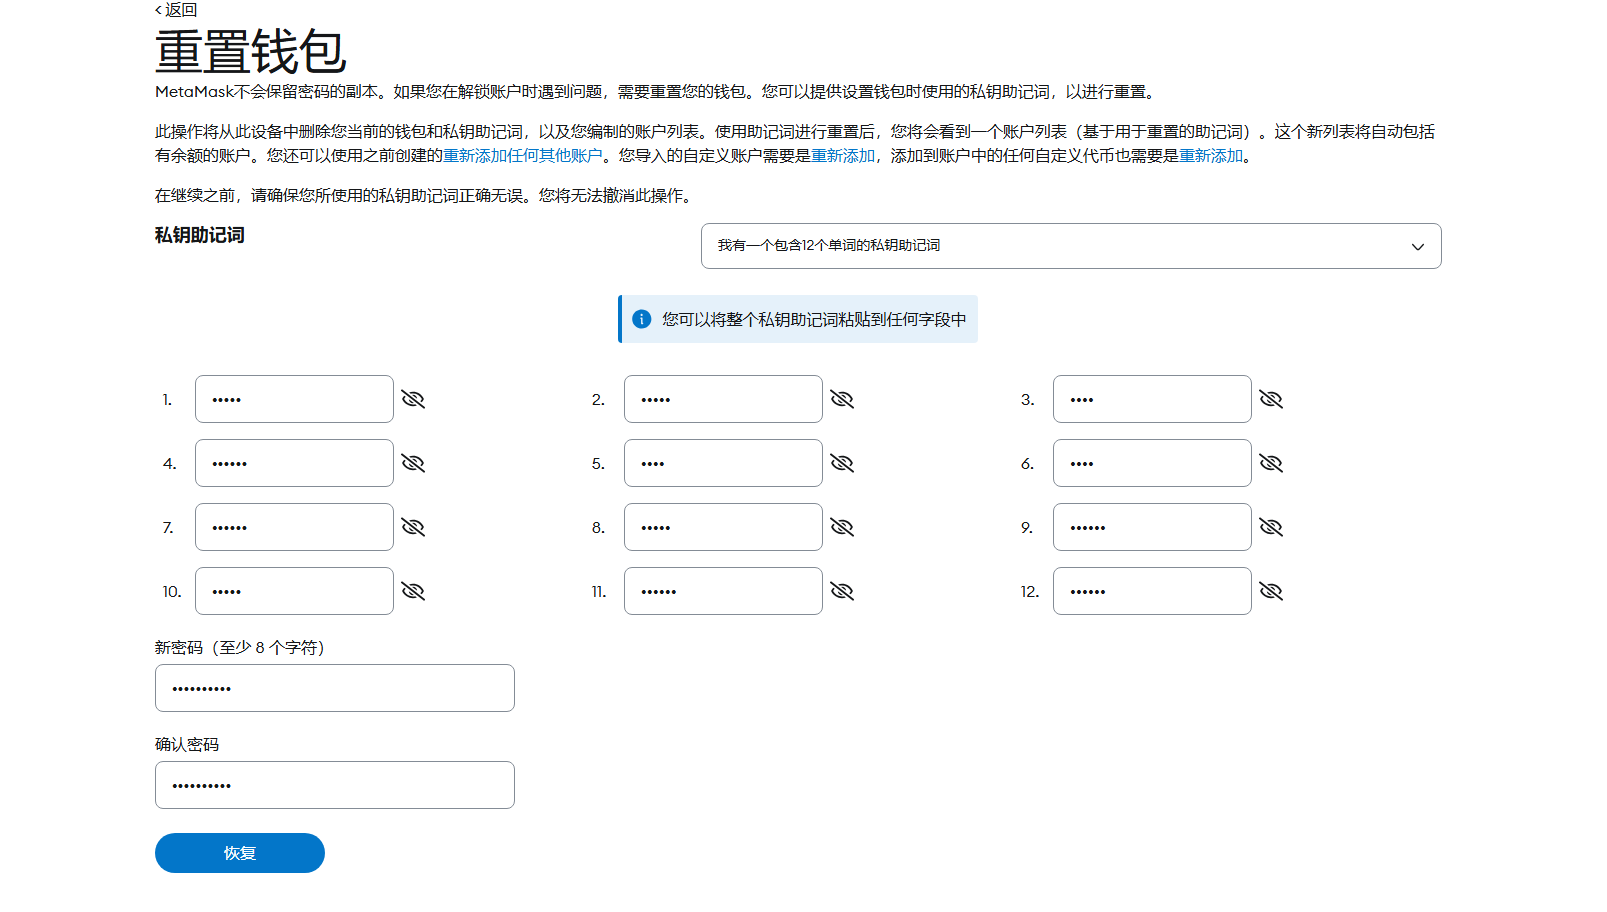The width and height of the screenshot is (1607, 912).
Task: Reveal word 7 with eye icon
Action: (x=413, y=527)
